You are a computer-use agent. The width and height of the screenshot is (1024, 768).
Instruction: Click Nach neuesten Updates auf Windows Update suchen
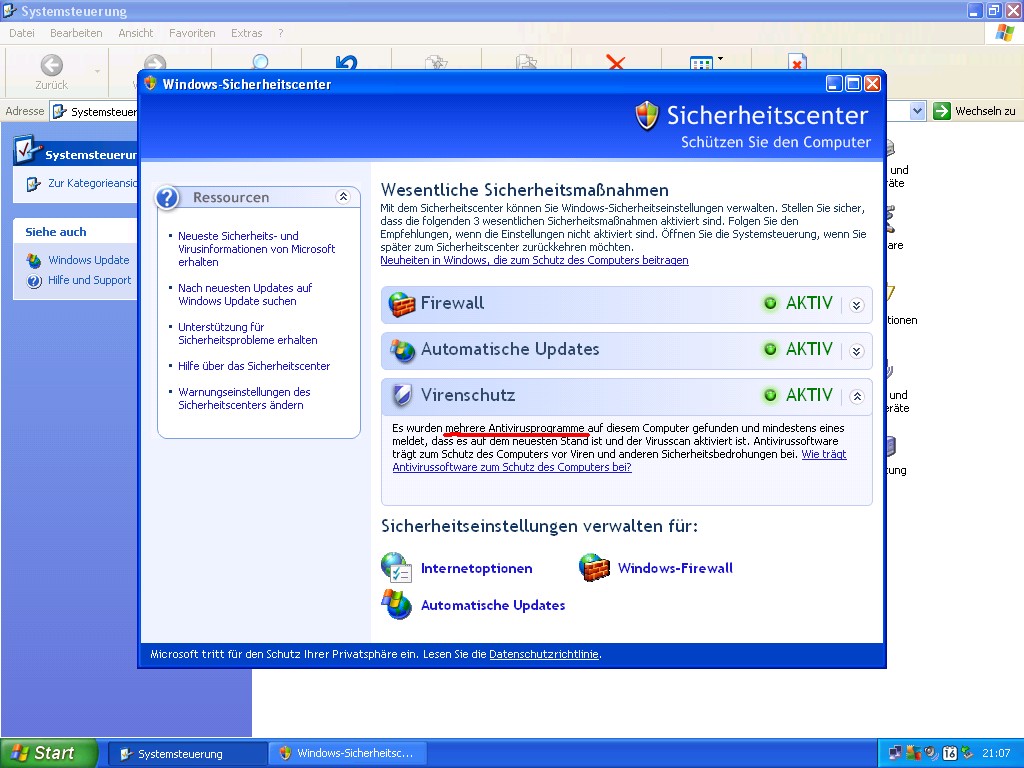[x=245, y=295]
